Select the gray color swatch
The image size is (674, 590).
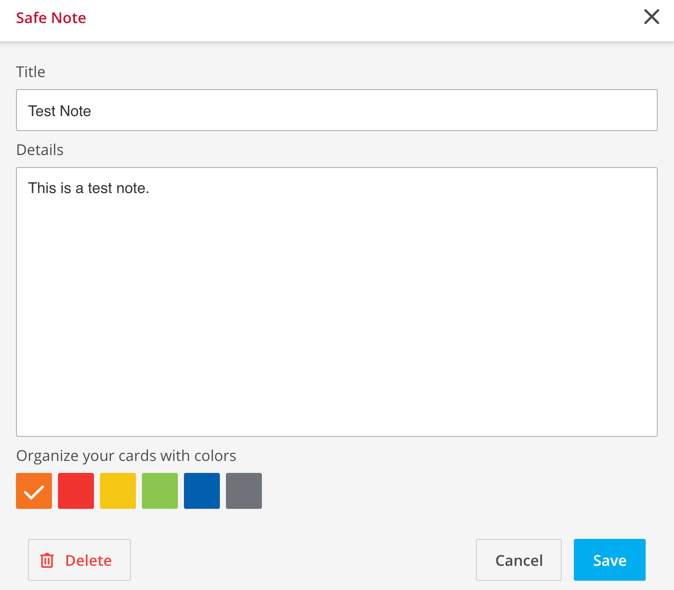(x=244, y=491)
